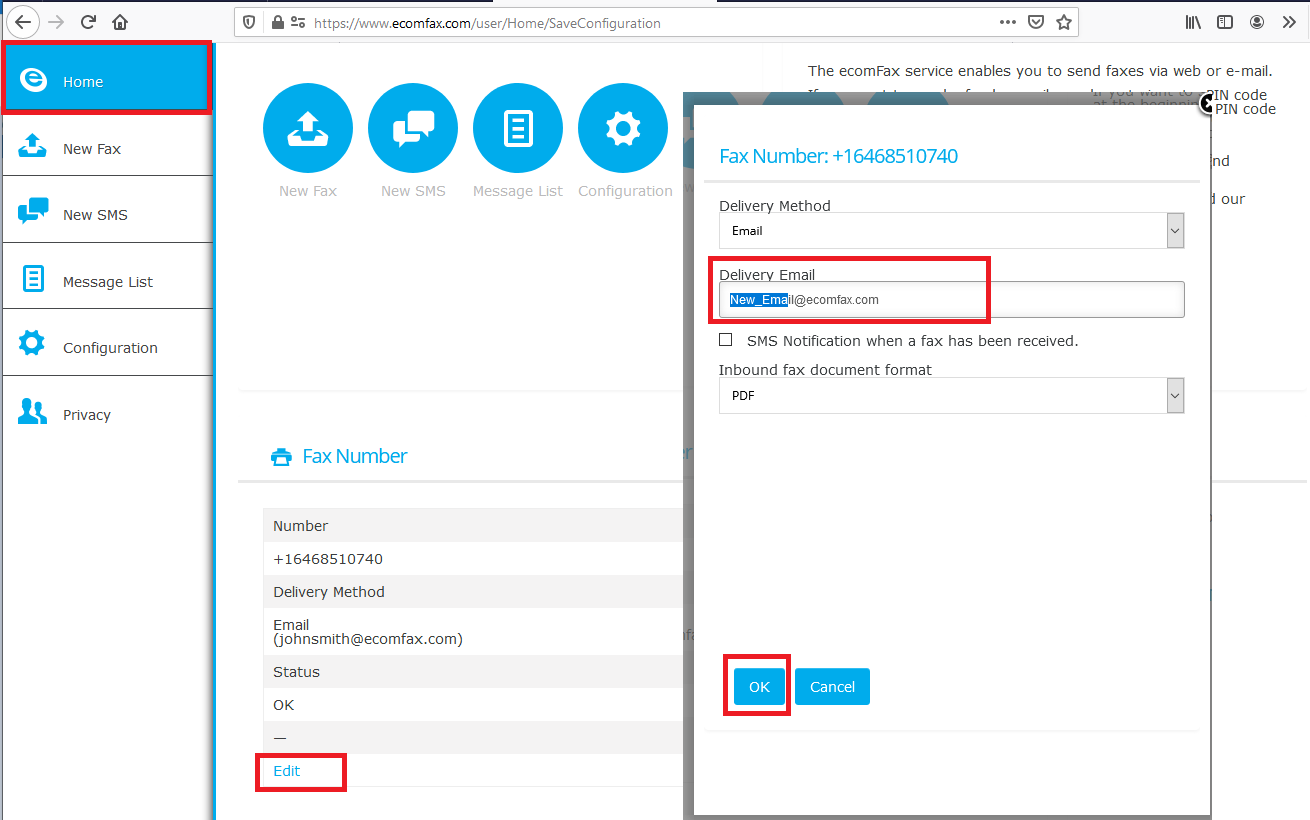This screenshot has height=820, width=1310.
Task: Click the Edit link under the fax number table
Action: [x=287, y=771]
